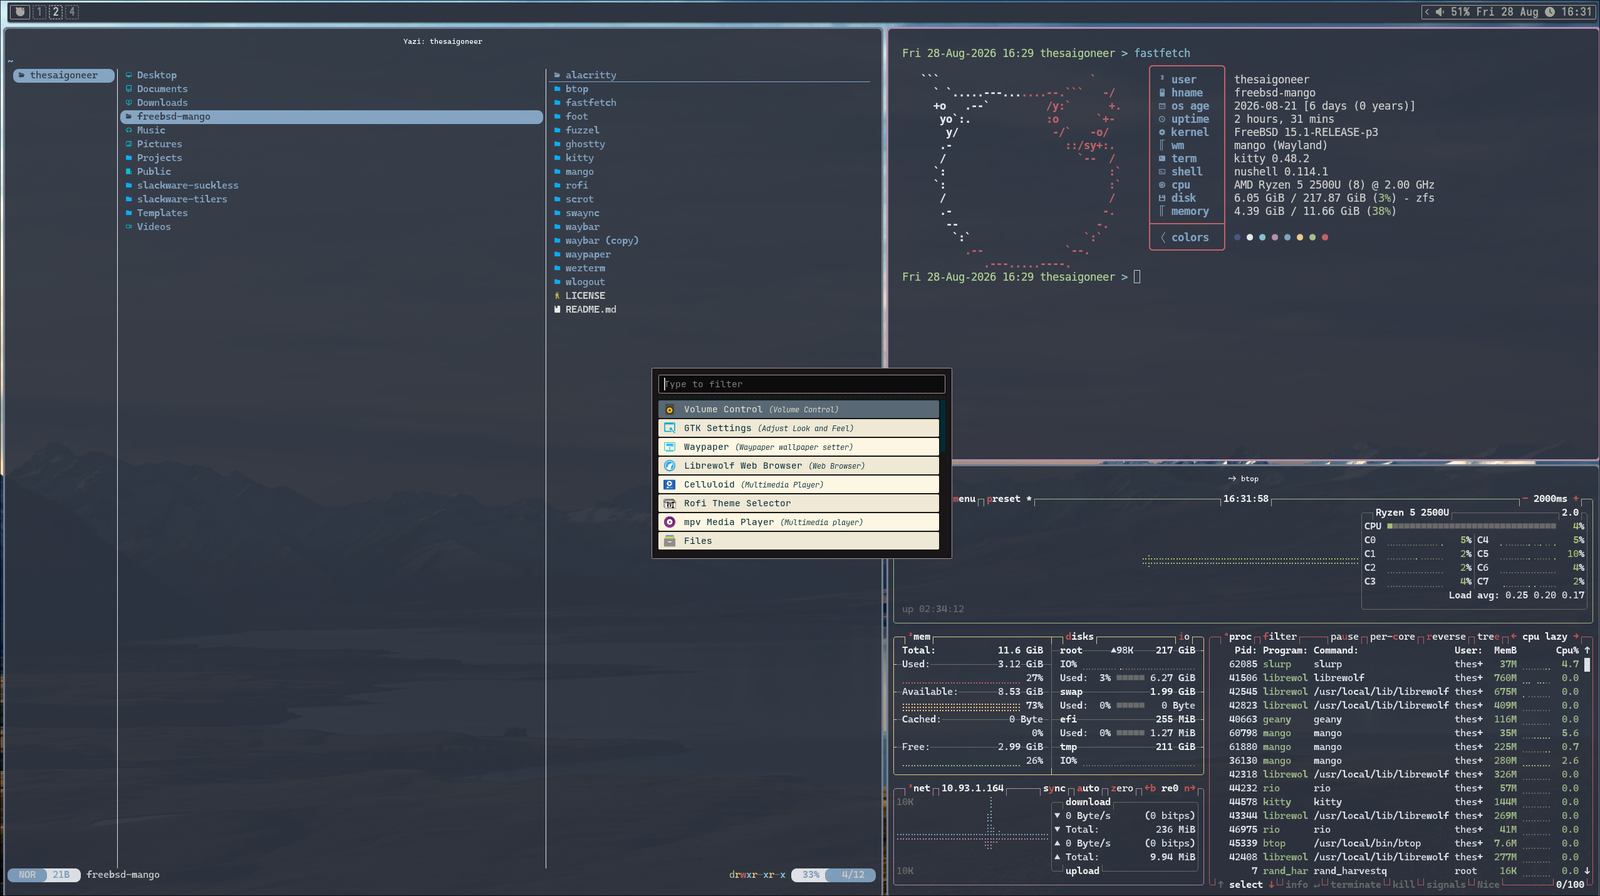Toggle reverse sorting in btop processes
The height and width of the screenshot is (896, 1600).
click(1446, 637)
